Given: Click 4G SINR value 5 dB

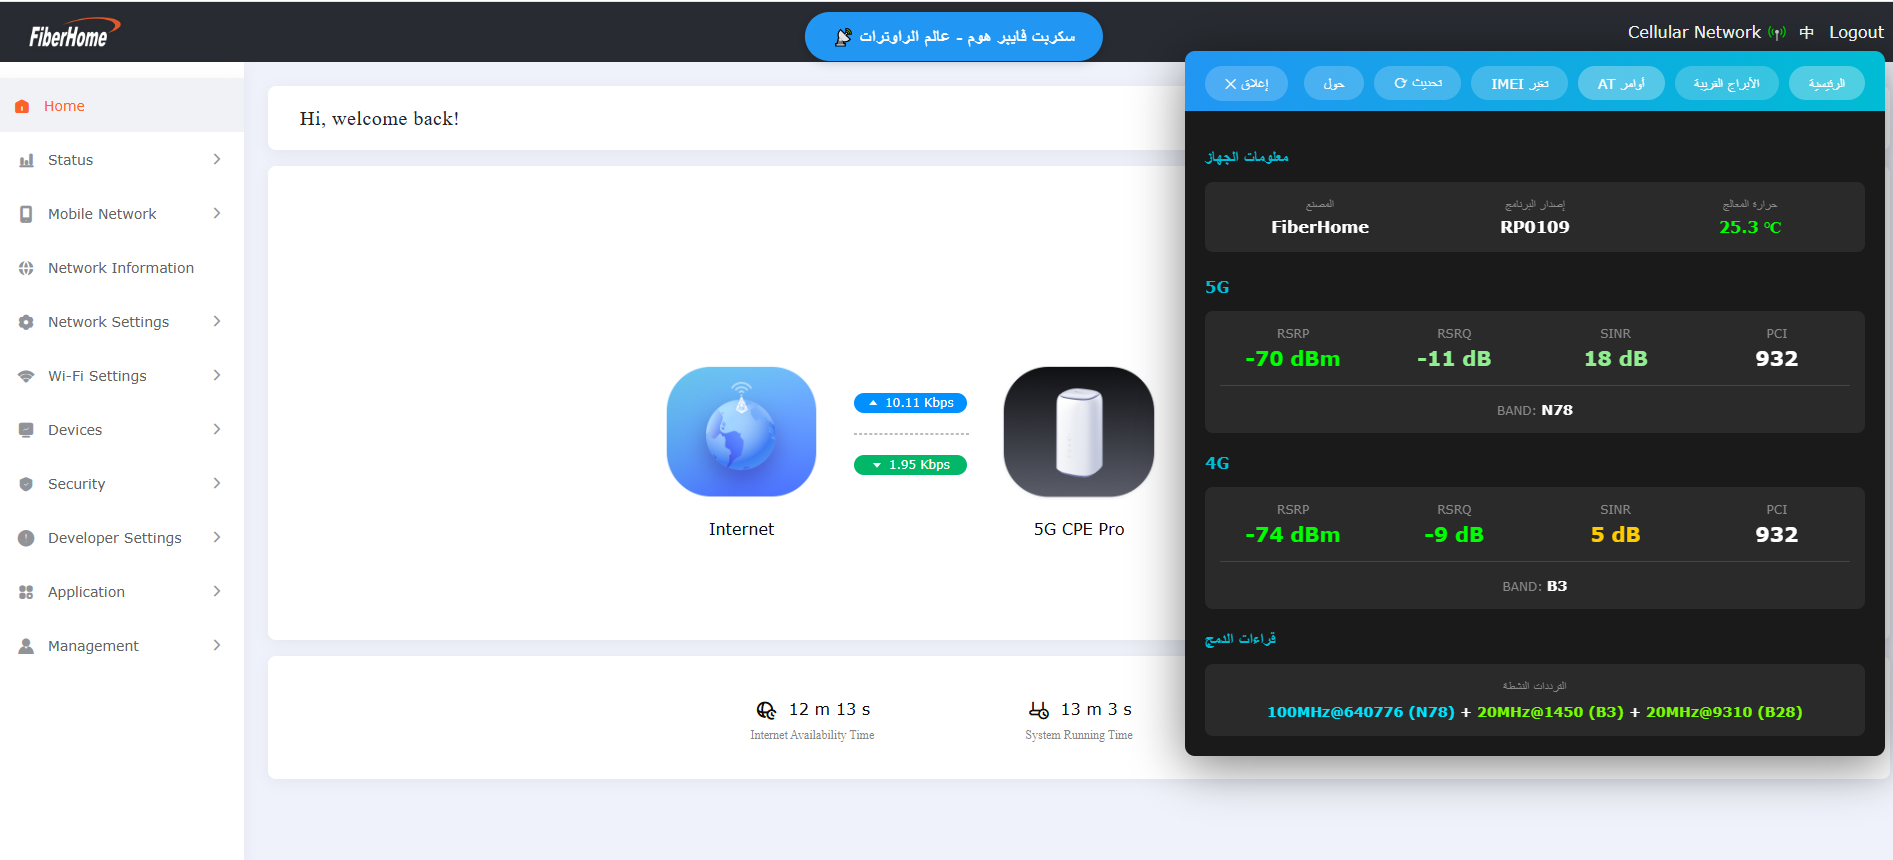Looking at the screenshot, I should 1616,535.
